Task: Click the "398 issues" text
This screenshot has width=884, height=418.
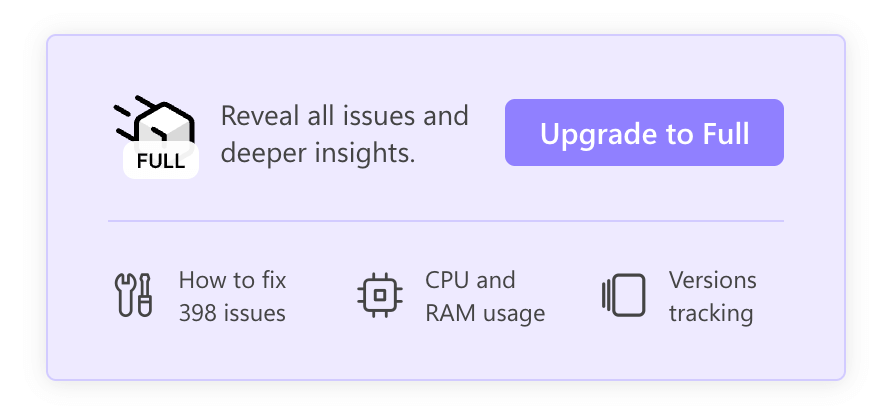Action: 232,313
